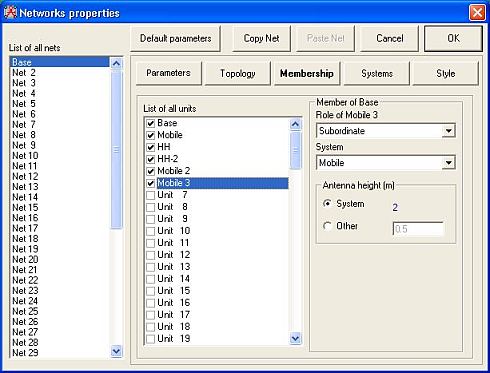Tick the Unit 19 checkbox

click(151, 339)
